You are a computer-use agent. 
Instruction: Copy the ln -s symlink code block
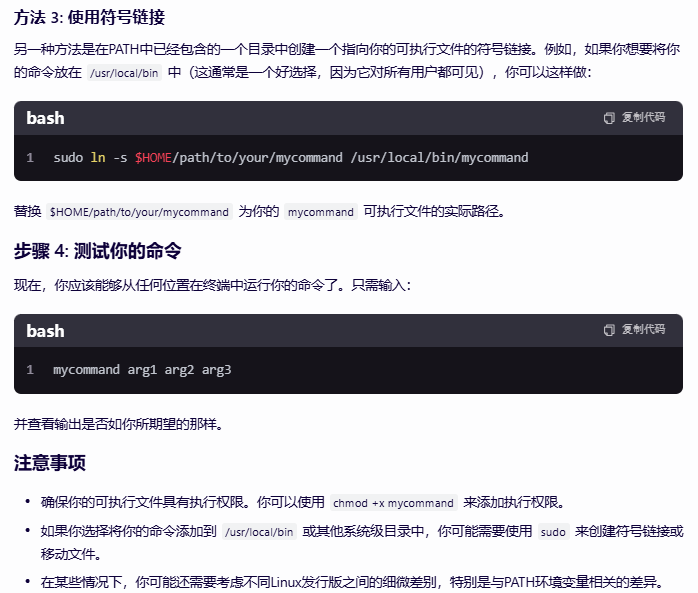tap(634, 118)
